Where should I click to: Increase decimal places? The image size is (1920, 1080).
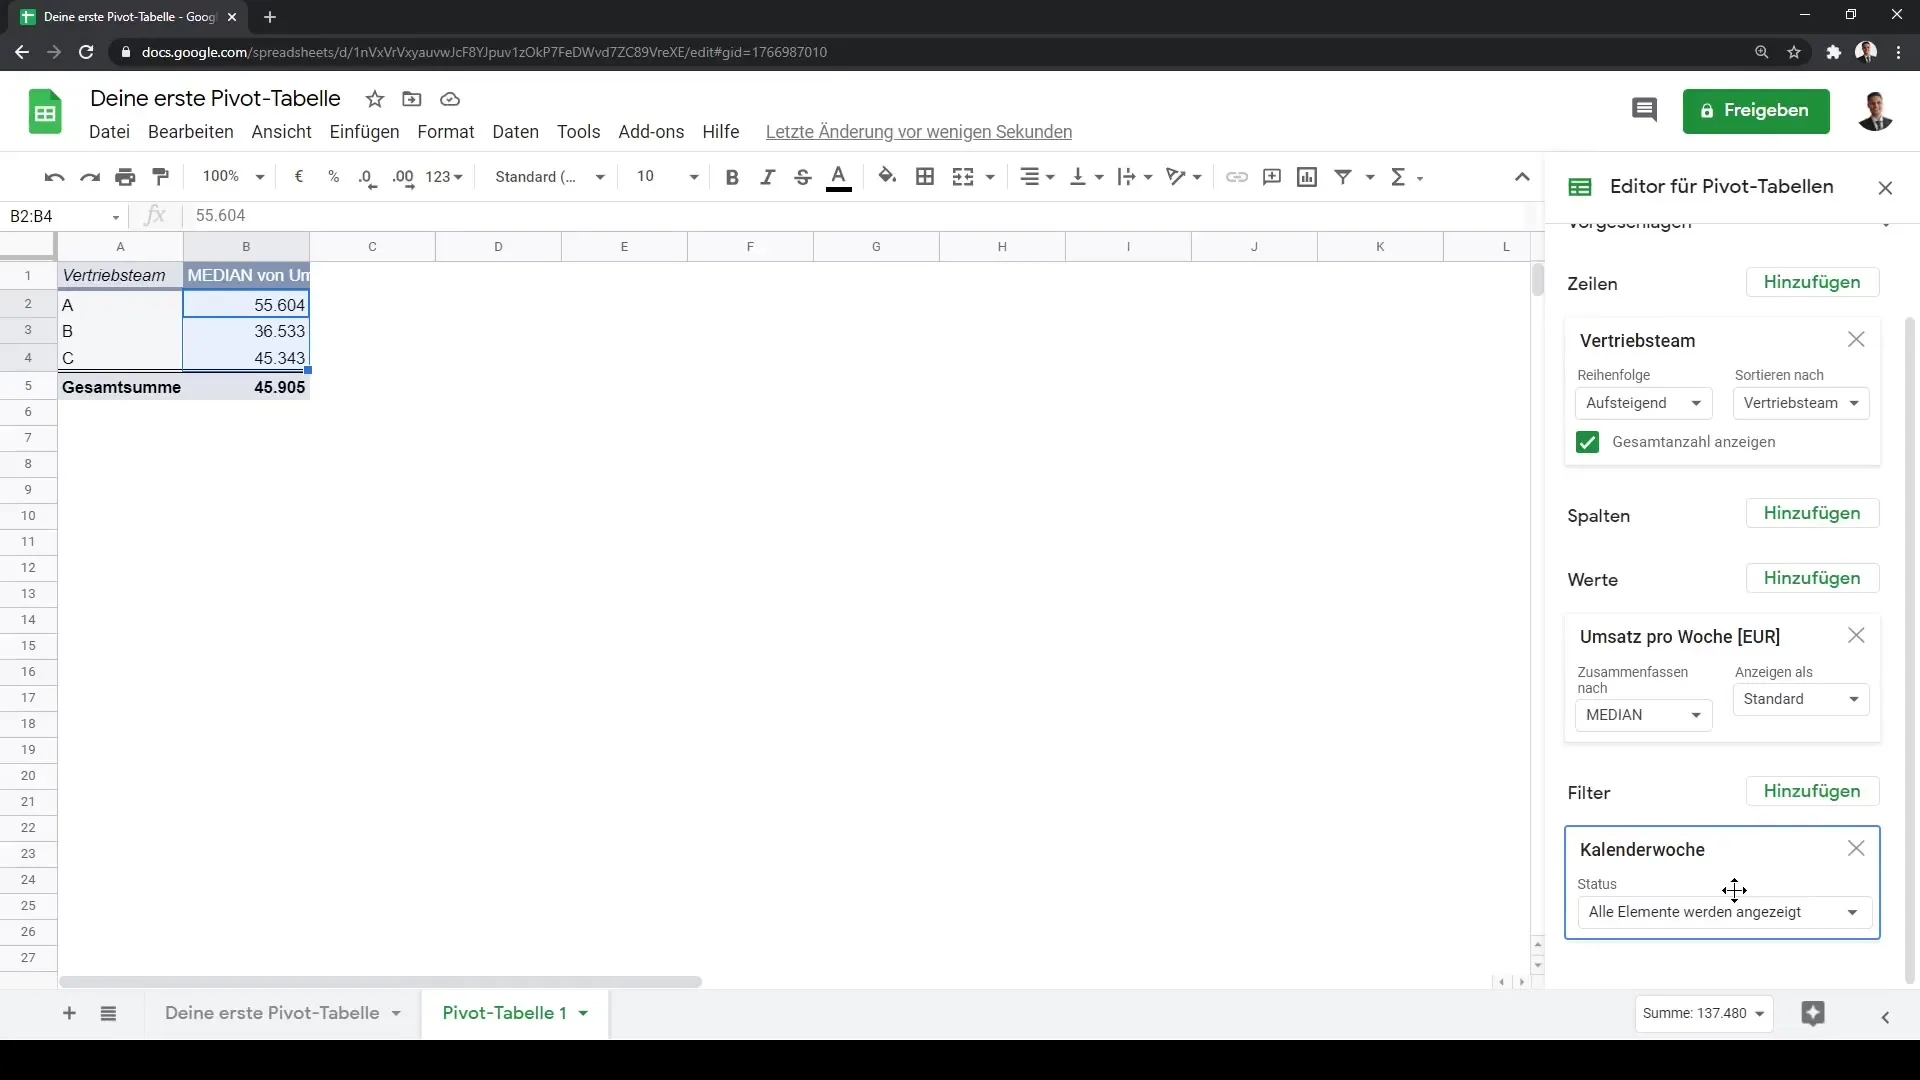click(403, 177)
